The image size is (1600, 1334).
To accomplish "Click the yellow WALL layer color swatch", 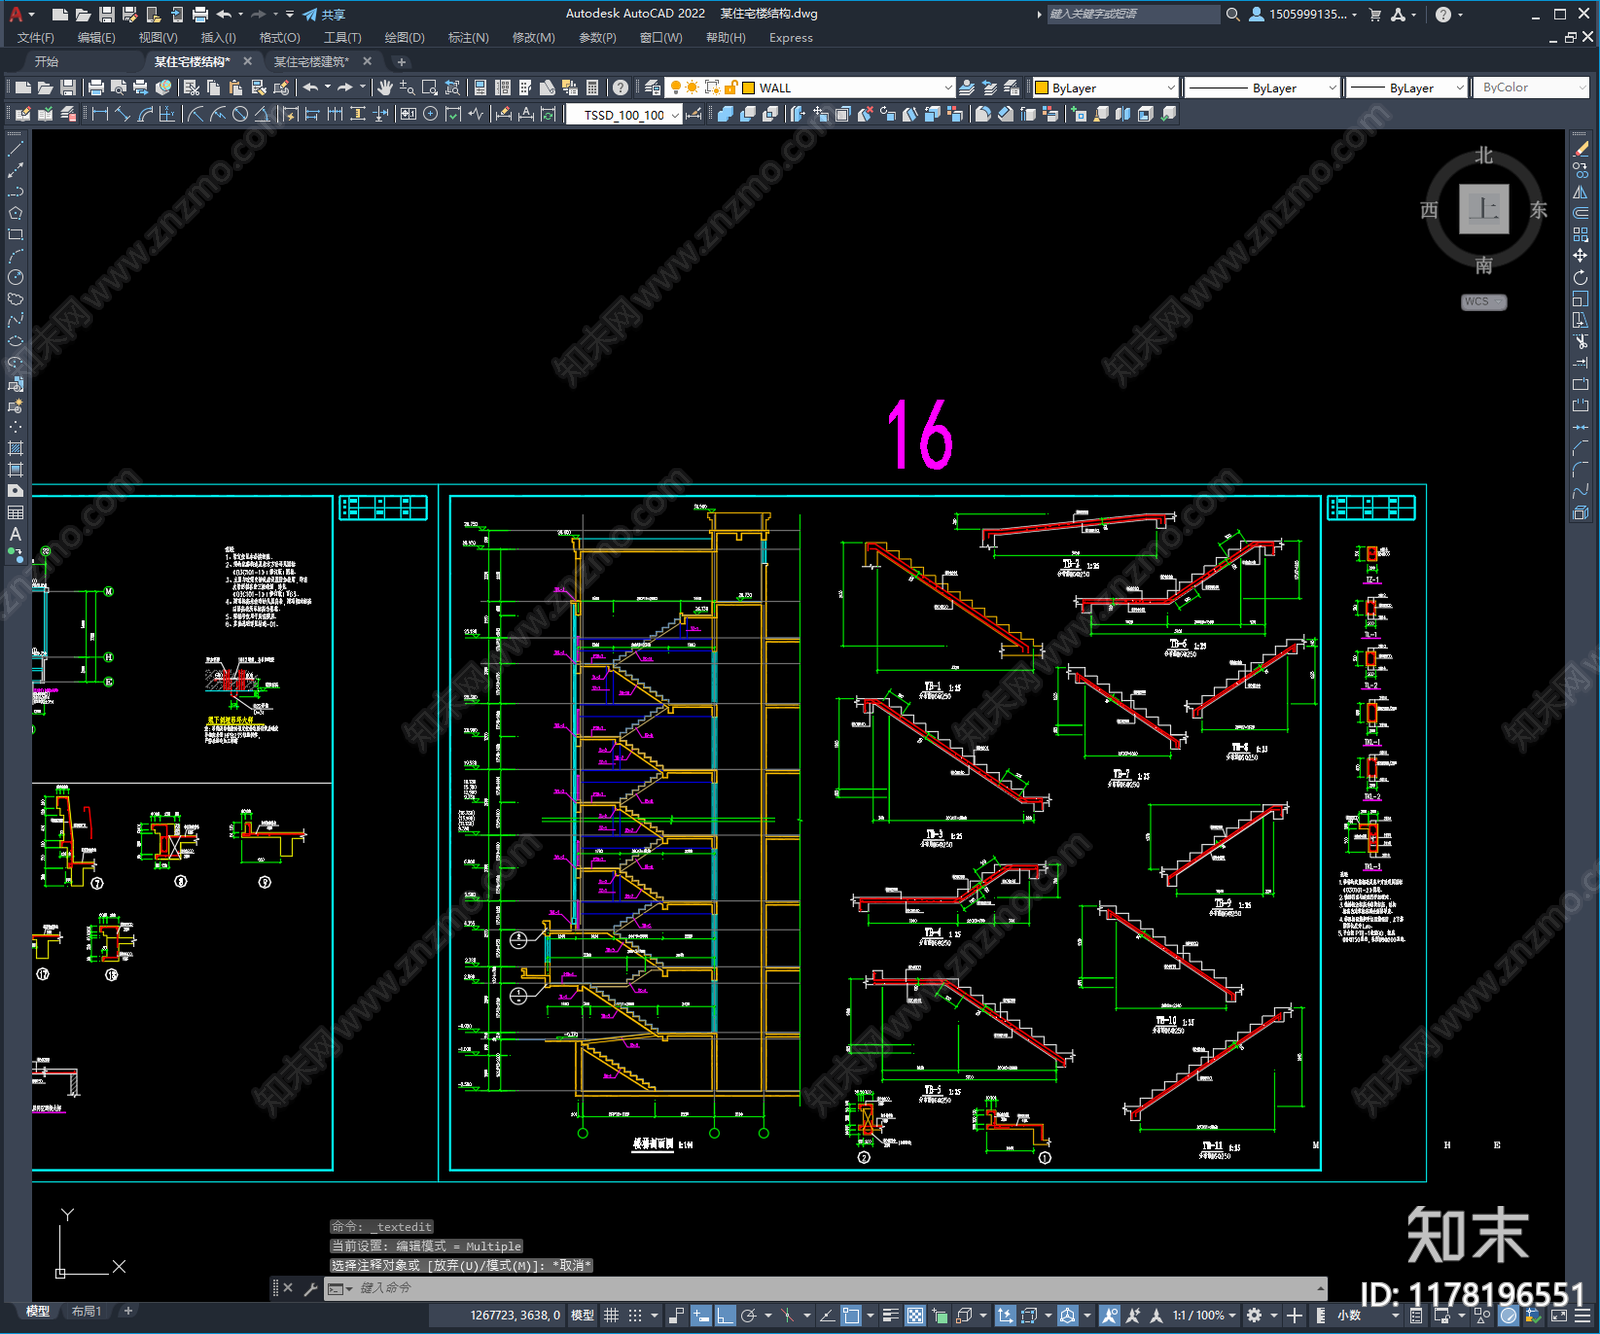I will point(748,88).
